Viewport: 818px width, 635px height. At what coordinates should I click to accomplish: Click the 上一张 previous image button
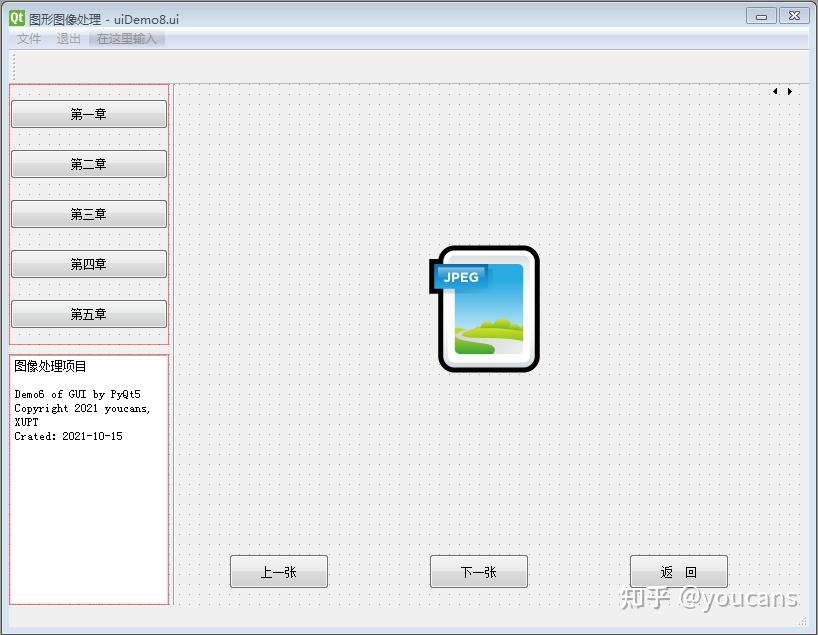(279, 572)
